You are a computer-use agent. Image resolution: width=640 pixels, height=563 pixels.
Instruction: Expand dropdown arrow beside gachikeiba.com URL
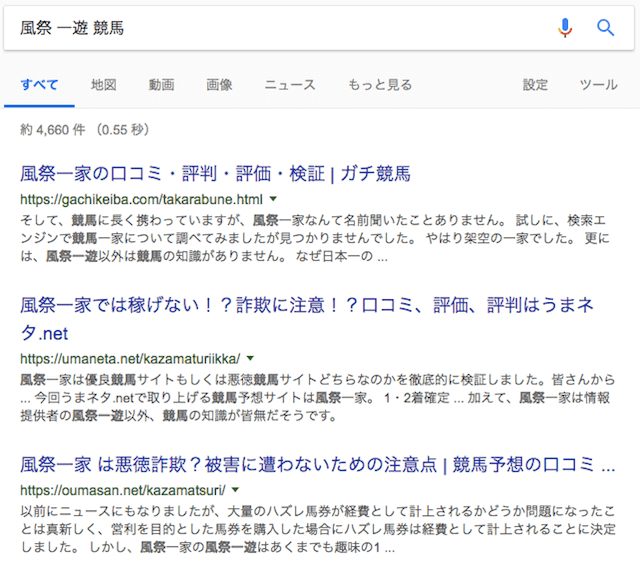click(x=273, y=199)
